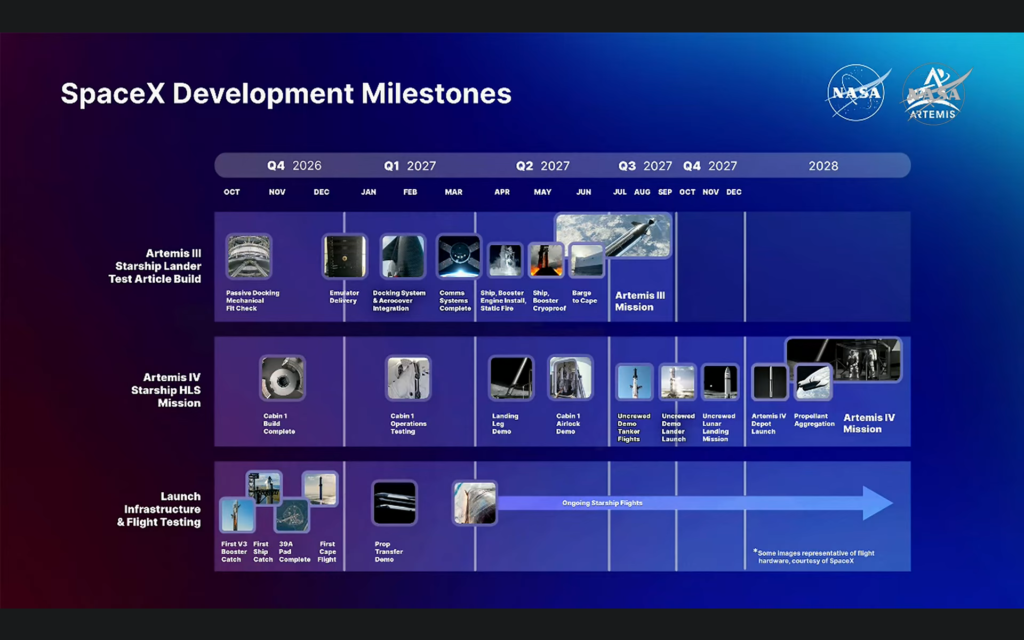Select the Artemis IV Mission text
The image size is (1024, 640).
point(869,423)
